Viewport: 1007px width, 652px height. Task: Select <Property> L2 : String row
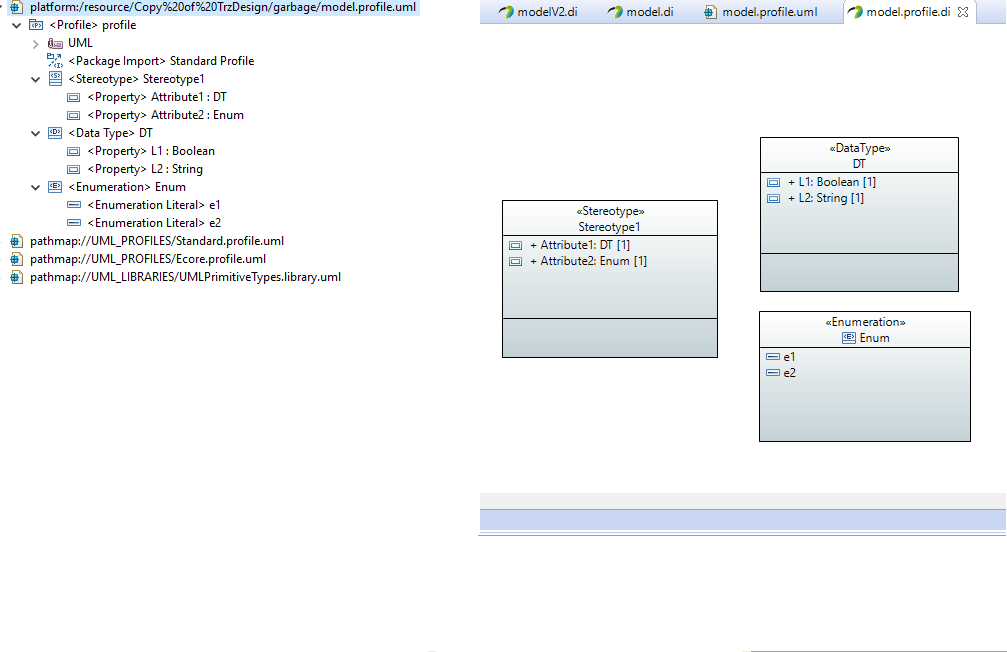[x=145, y=170]
